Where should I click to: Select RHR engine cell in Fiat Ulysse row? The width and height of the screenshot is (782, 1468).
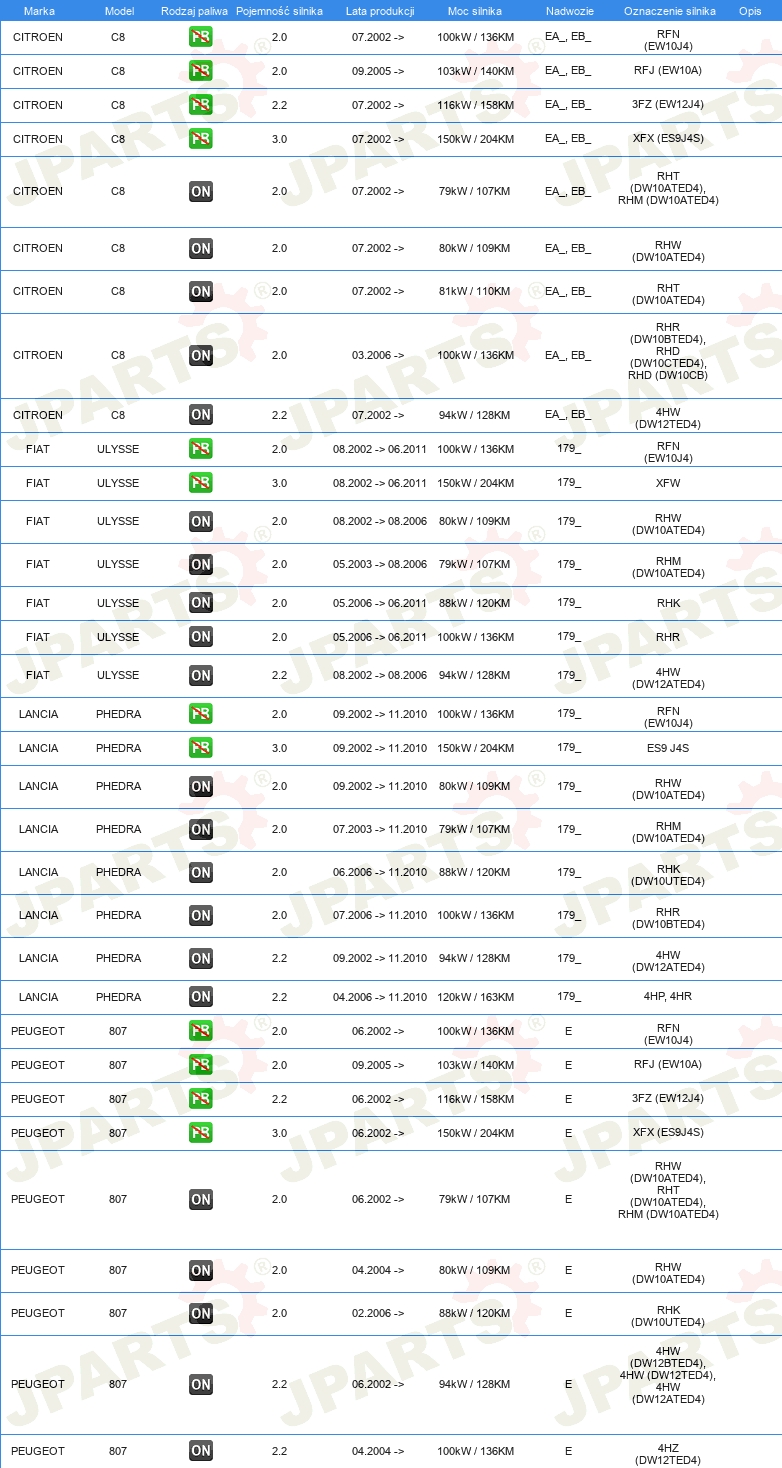[x=668, y=637]
